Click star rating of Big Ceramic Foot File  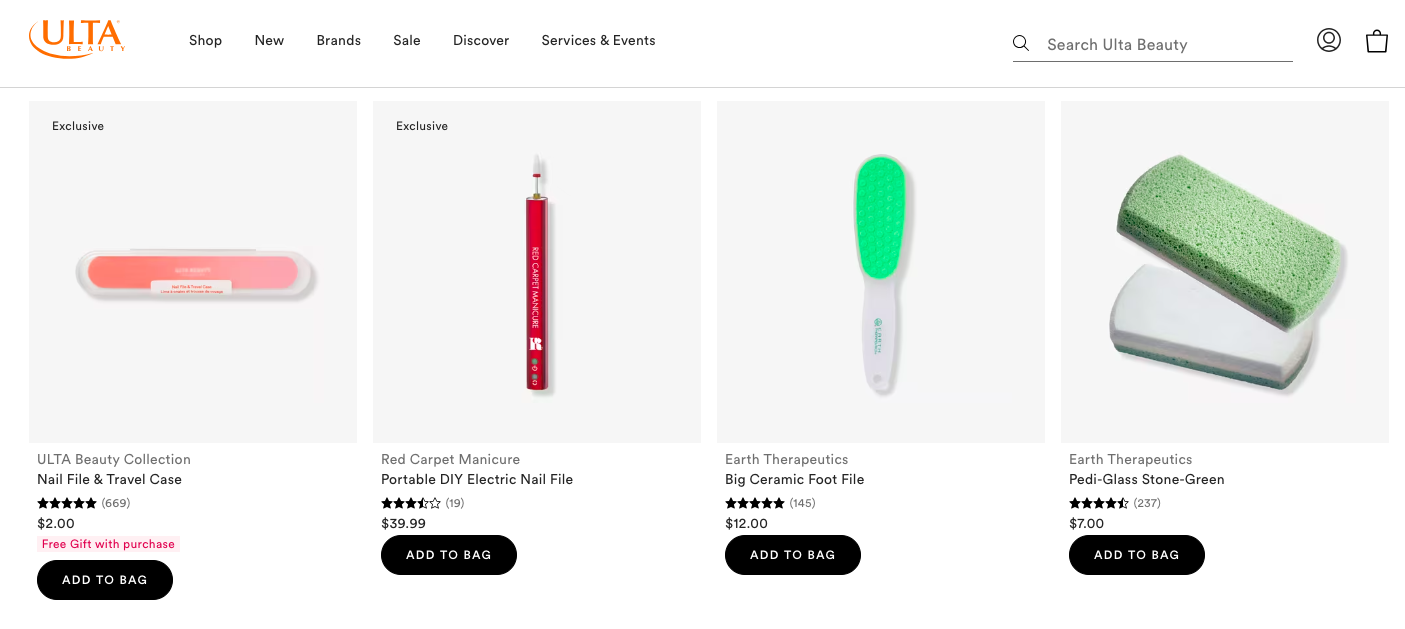point(755,503)
